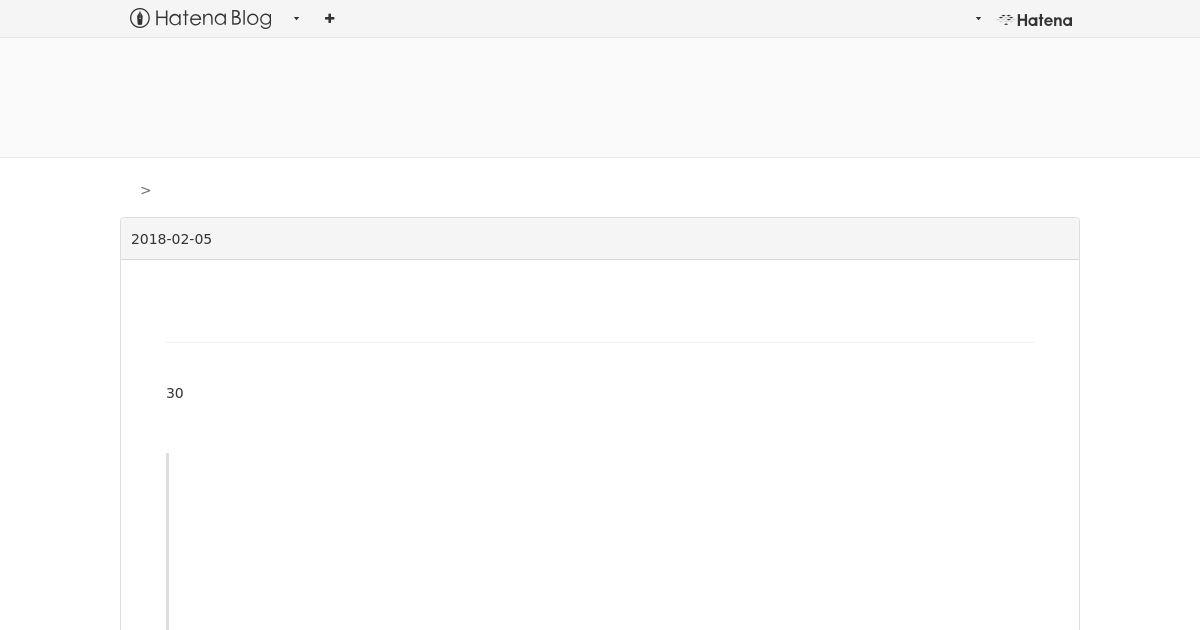Go to Hatena Blog home via wordmark
The height and width of the screenshot is (630, 1200).
213,18
